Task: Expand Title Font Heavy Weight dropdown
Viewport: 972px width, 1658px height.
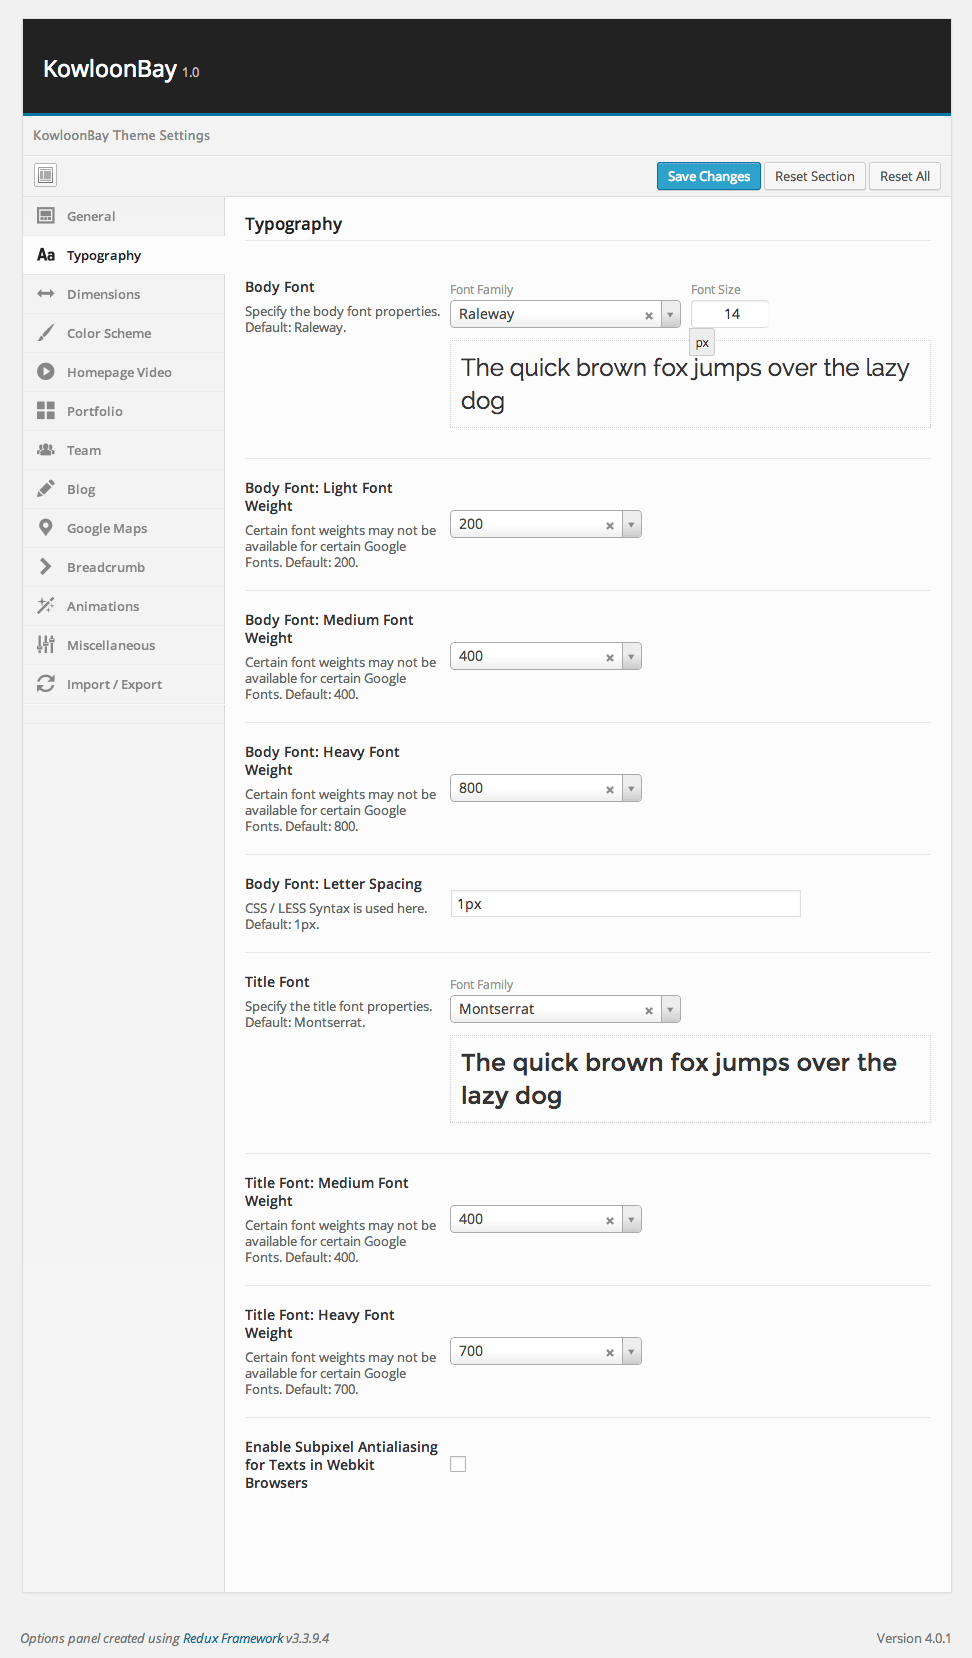Action: point(631,1351)
